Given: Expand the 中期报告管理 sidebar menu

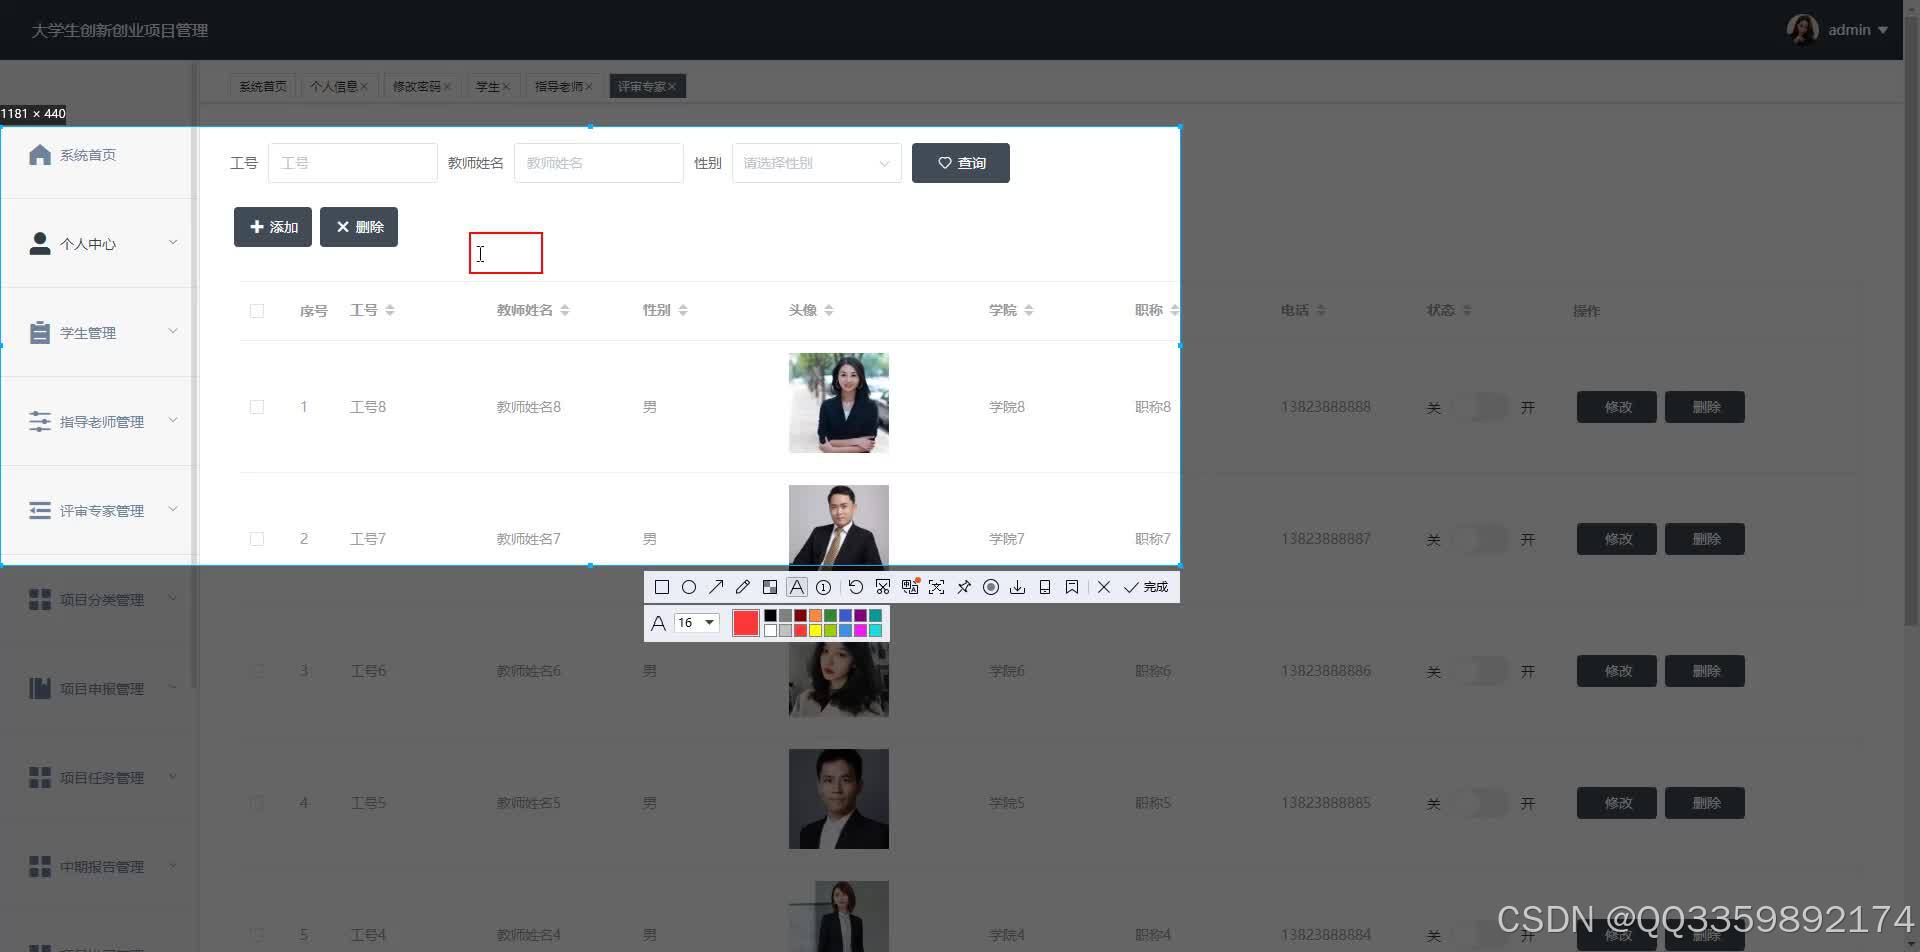Looking at the screenshot, I should click(x=99, y=866).
